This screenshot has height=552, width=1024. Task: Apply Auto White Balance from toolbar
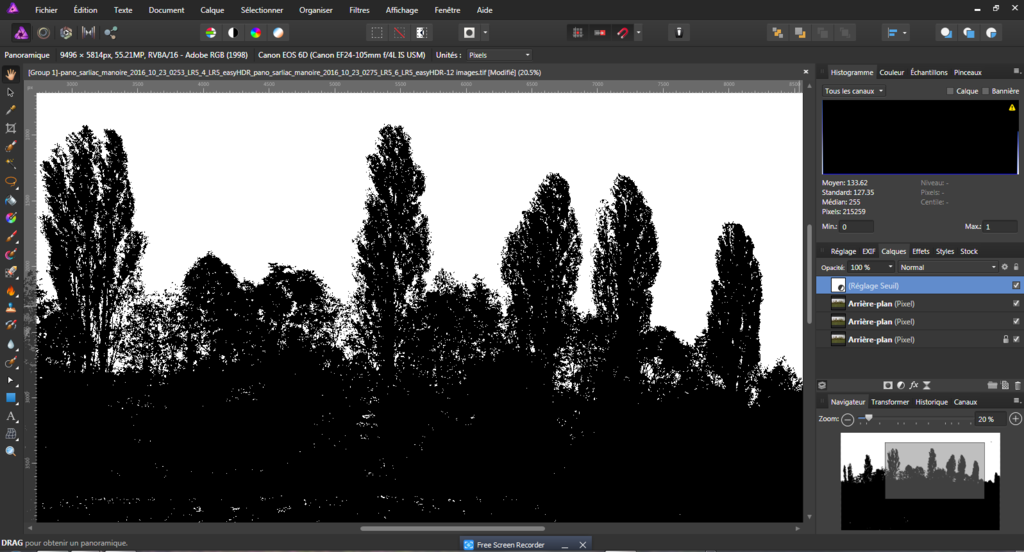[278, 33]
